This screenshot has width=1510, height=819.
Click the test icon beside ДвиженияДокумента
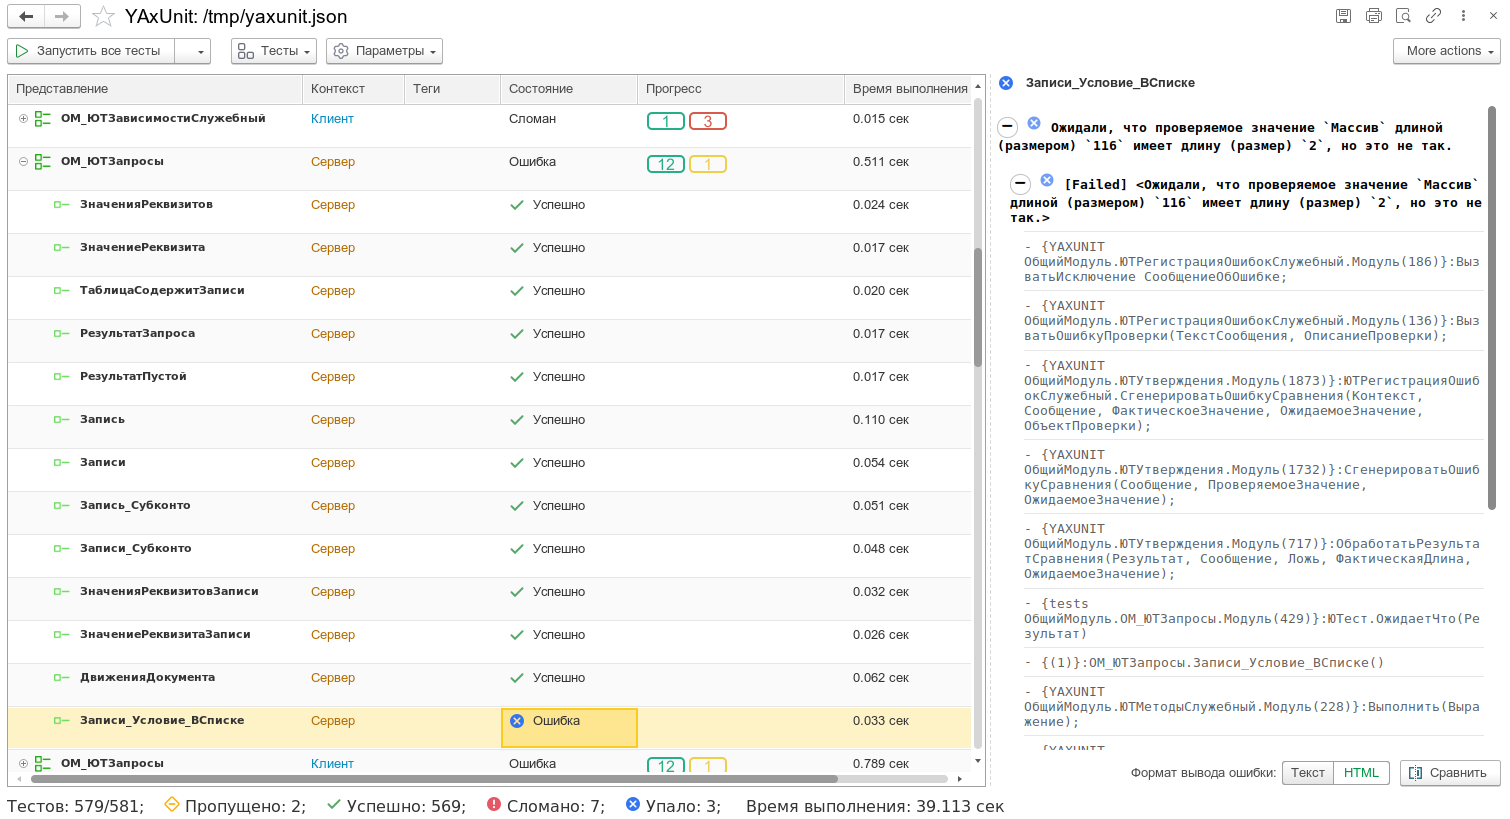[61, 678]
